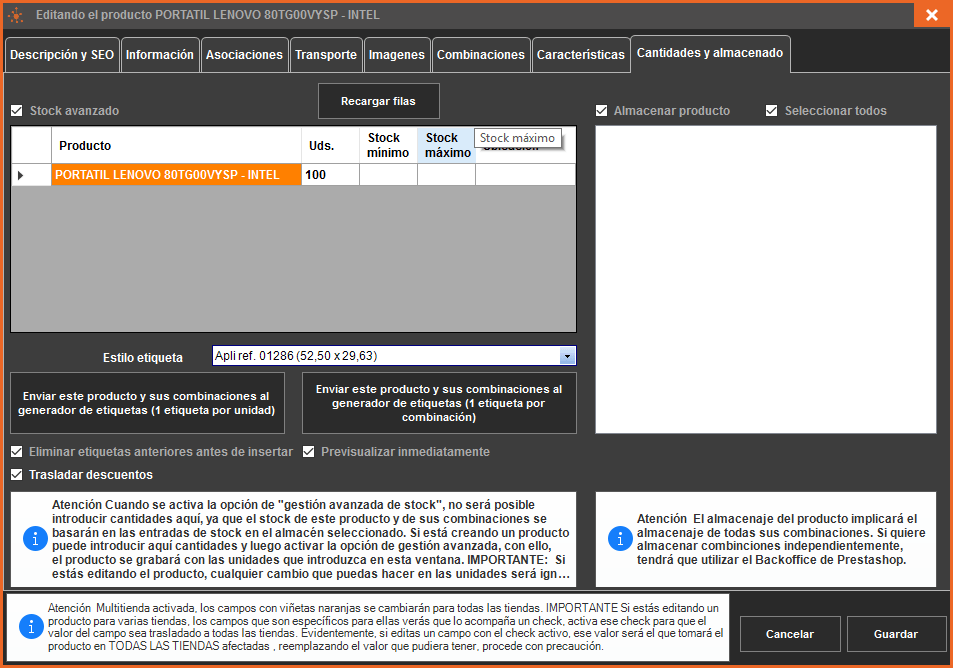
Task: Disable Trasladar descuentos option
Action: pyautogui.click(x=17, y=475)
